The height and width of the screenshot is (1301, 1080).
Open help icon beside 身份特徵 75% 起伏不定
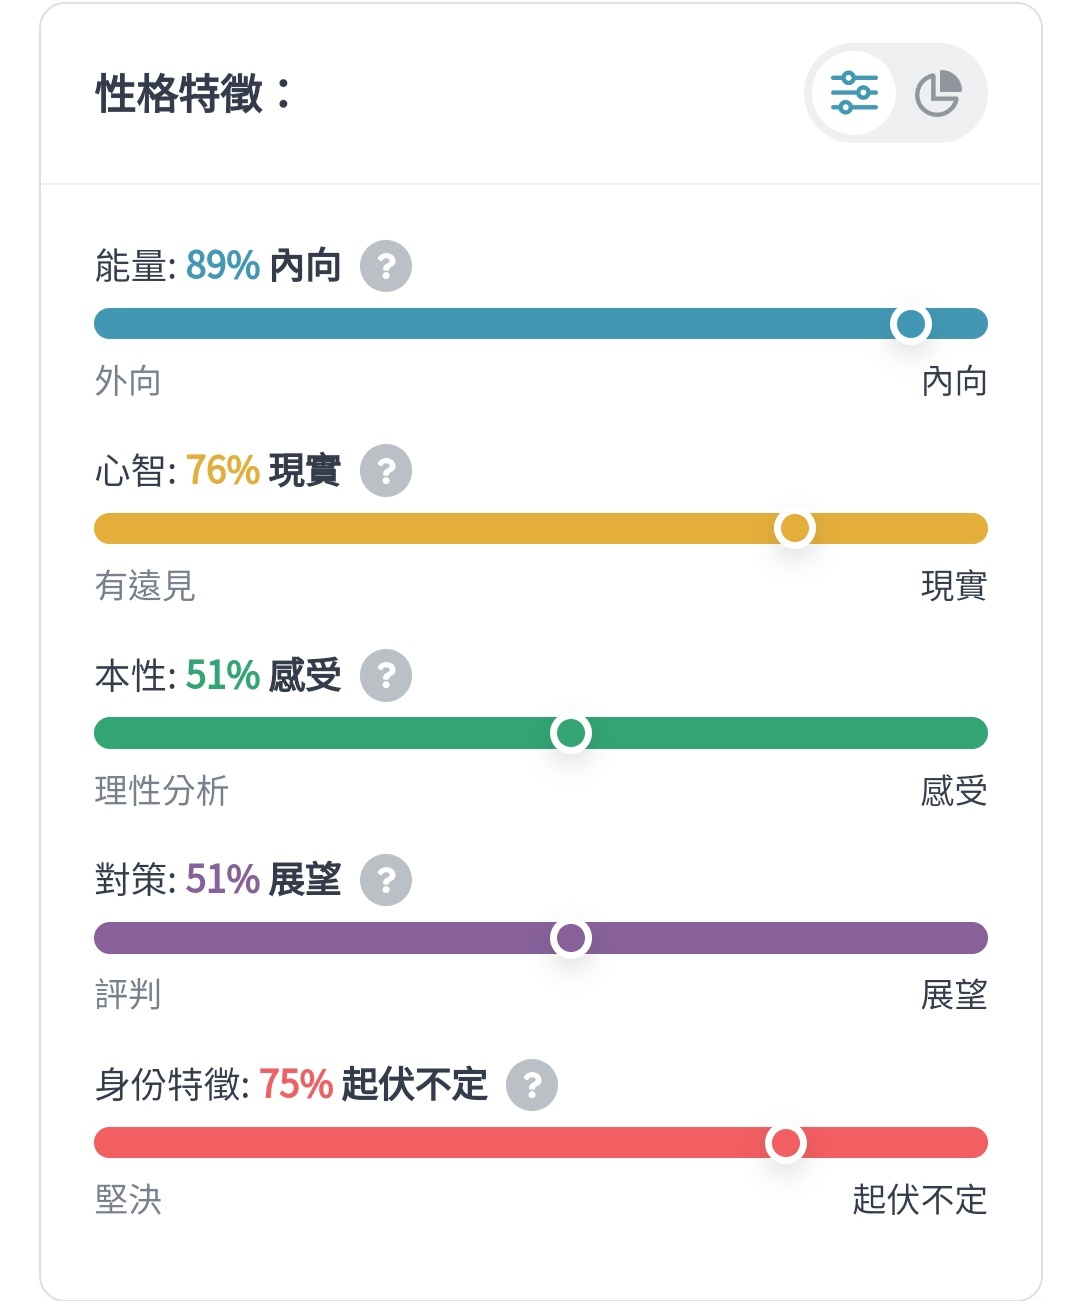click(x=532, y=1085)
